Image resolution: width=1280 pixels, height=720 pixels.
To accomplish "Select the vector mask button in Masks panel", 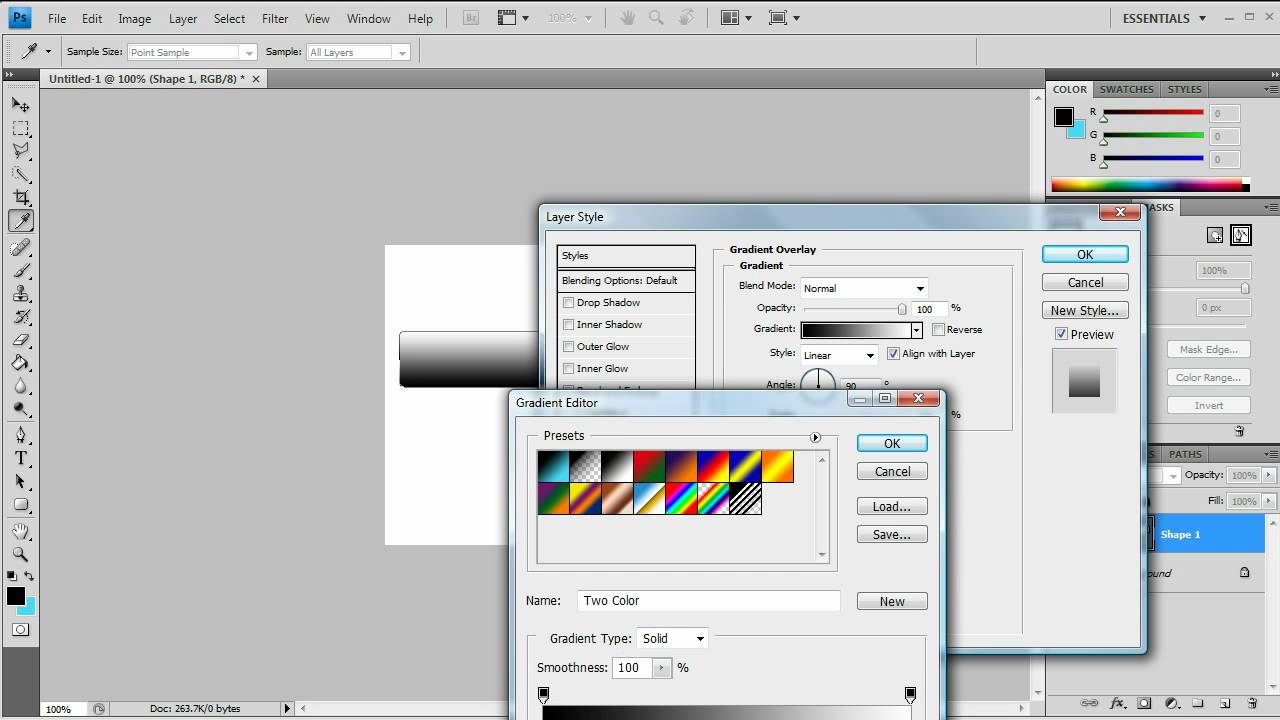I will pos(1241,236).
